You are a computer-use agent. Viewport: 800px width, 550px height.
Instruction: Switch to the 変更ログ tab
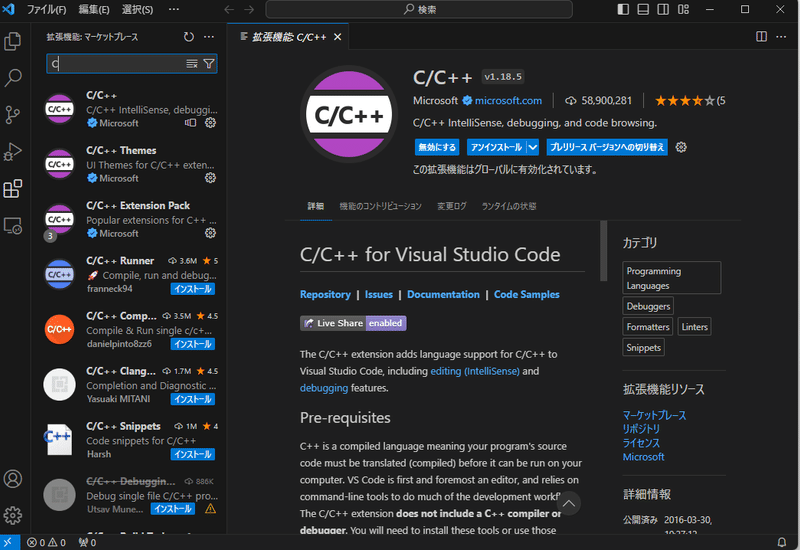(452, 206)
